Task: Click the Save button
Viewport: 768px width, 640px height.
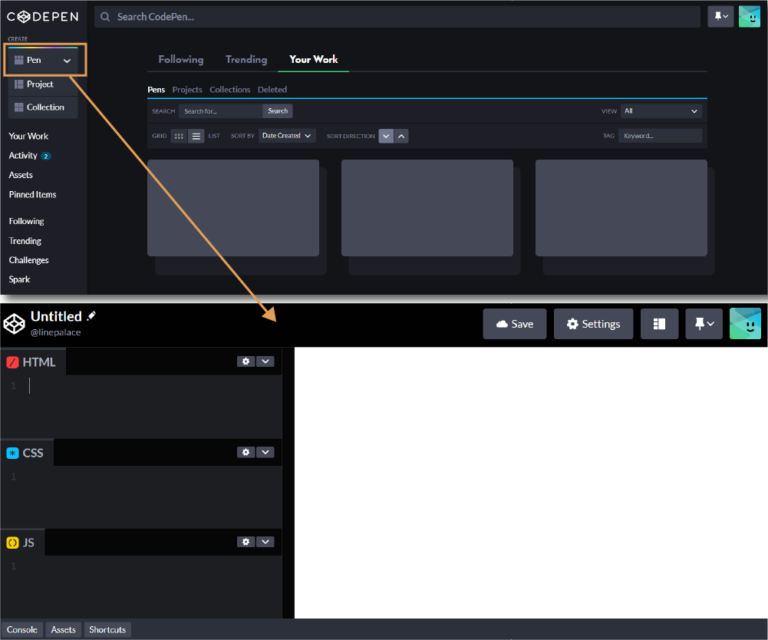Action: click(x=514, y=324)
